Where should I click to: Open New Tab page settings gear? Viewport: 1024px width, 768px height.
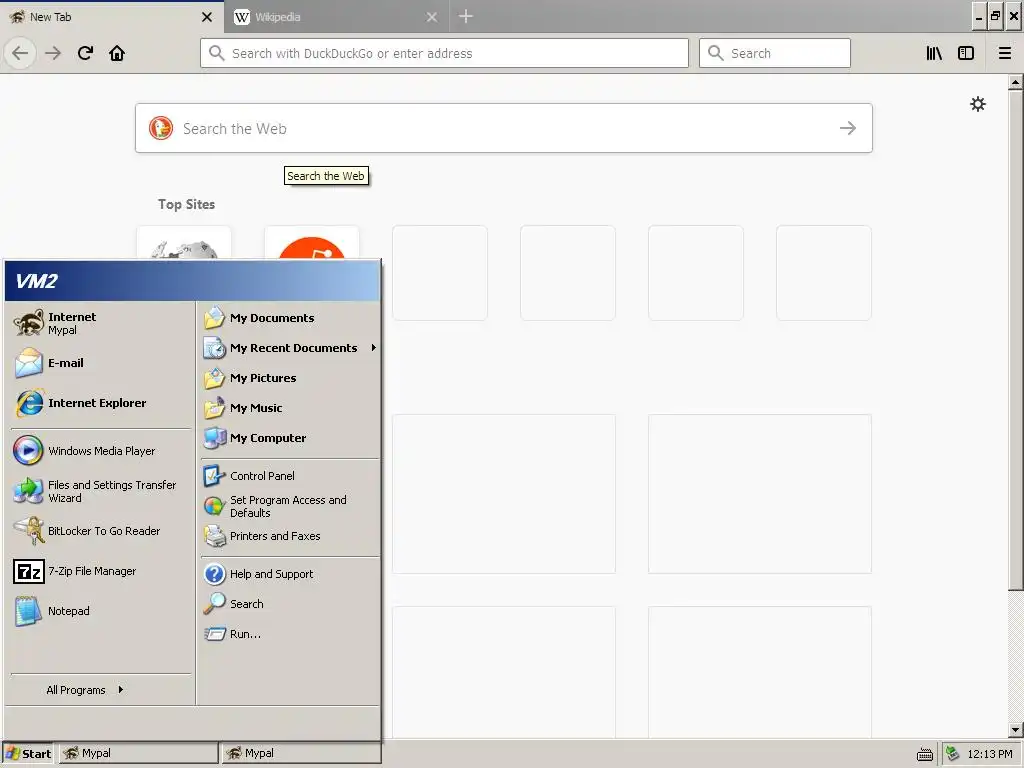(978, 104)
